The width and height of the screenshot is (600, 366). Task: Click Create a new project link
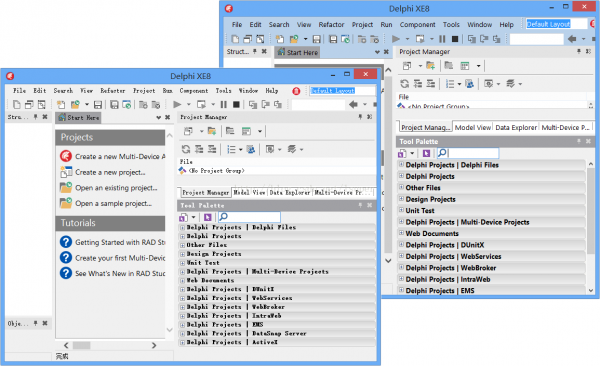pos(110,172)
